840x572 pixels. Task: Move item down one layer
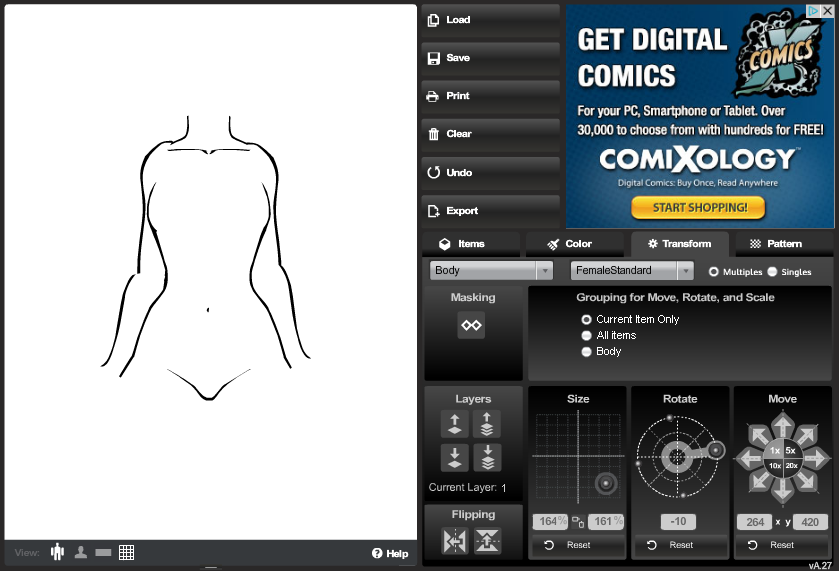[455, 457]
